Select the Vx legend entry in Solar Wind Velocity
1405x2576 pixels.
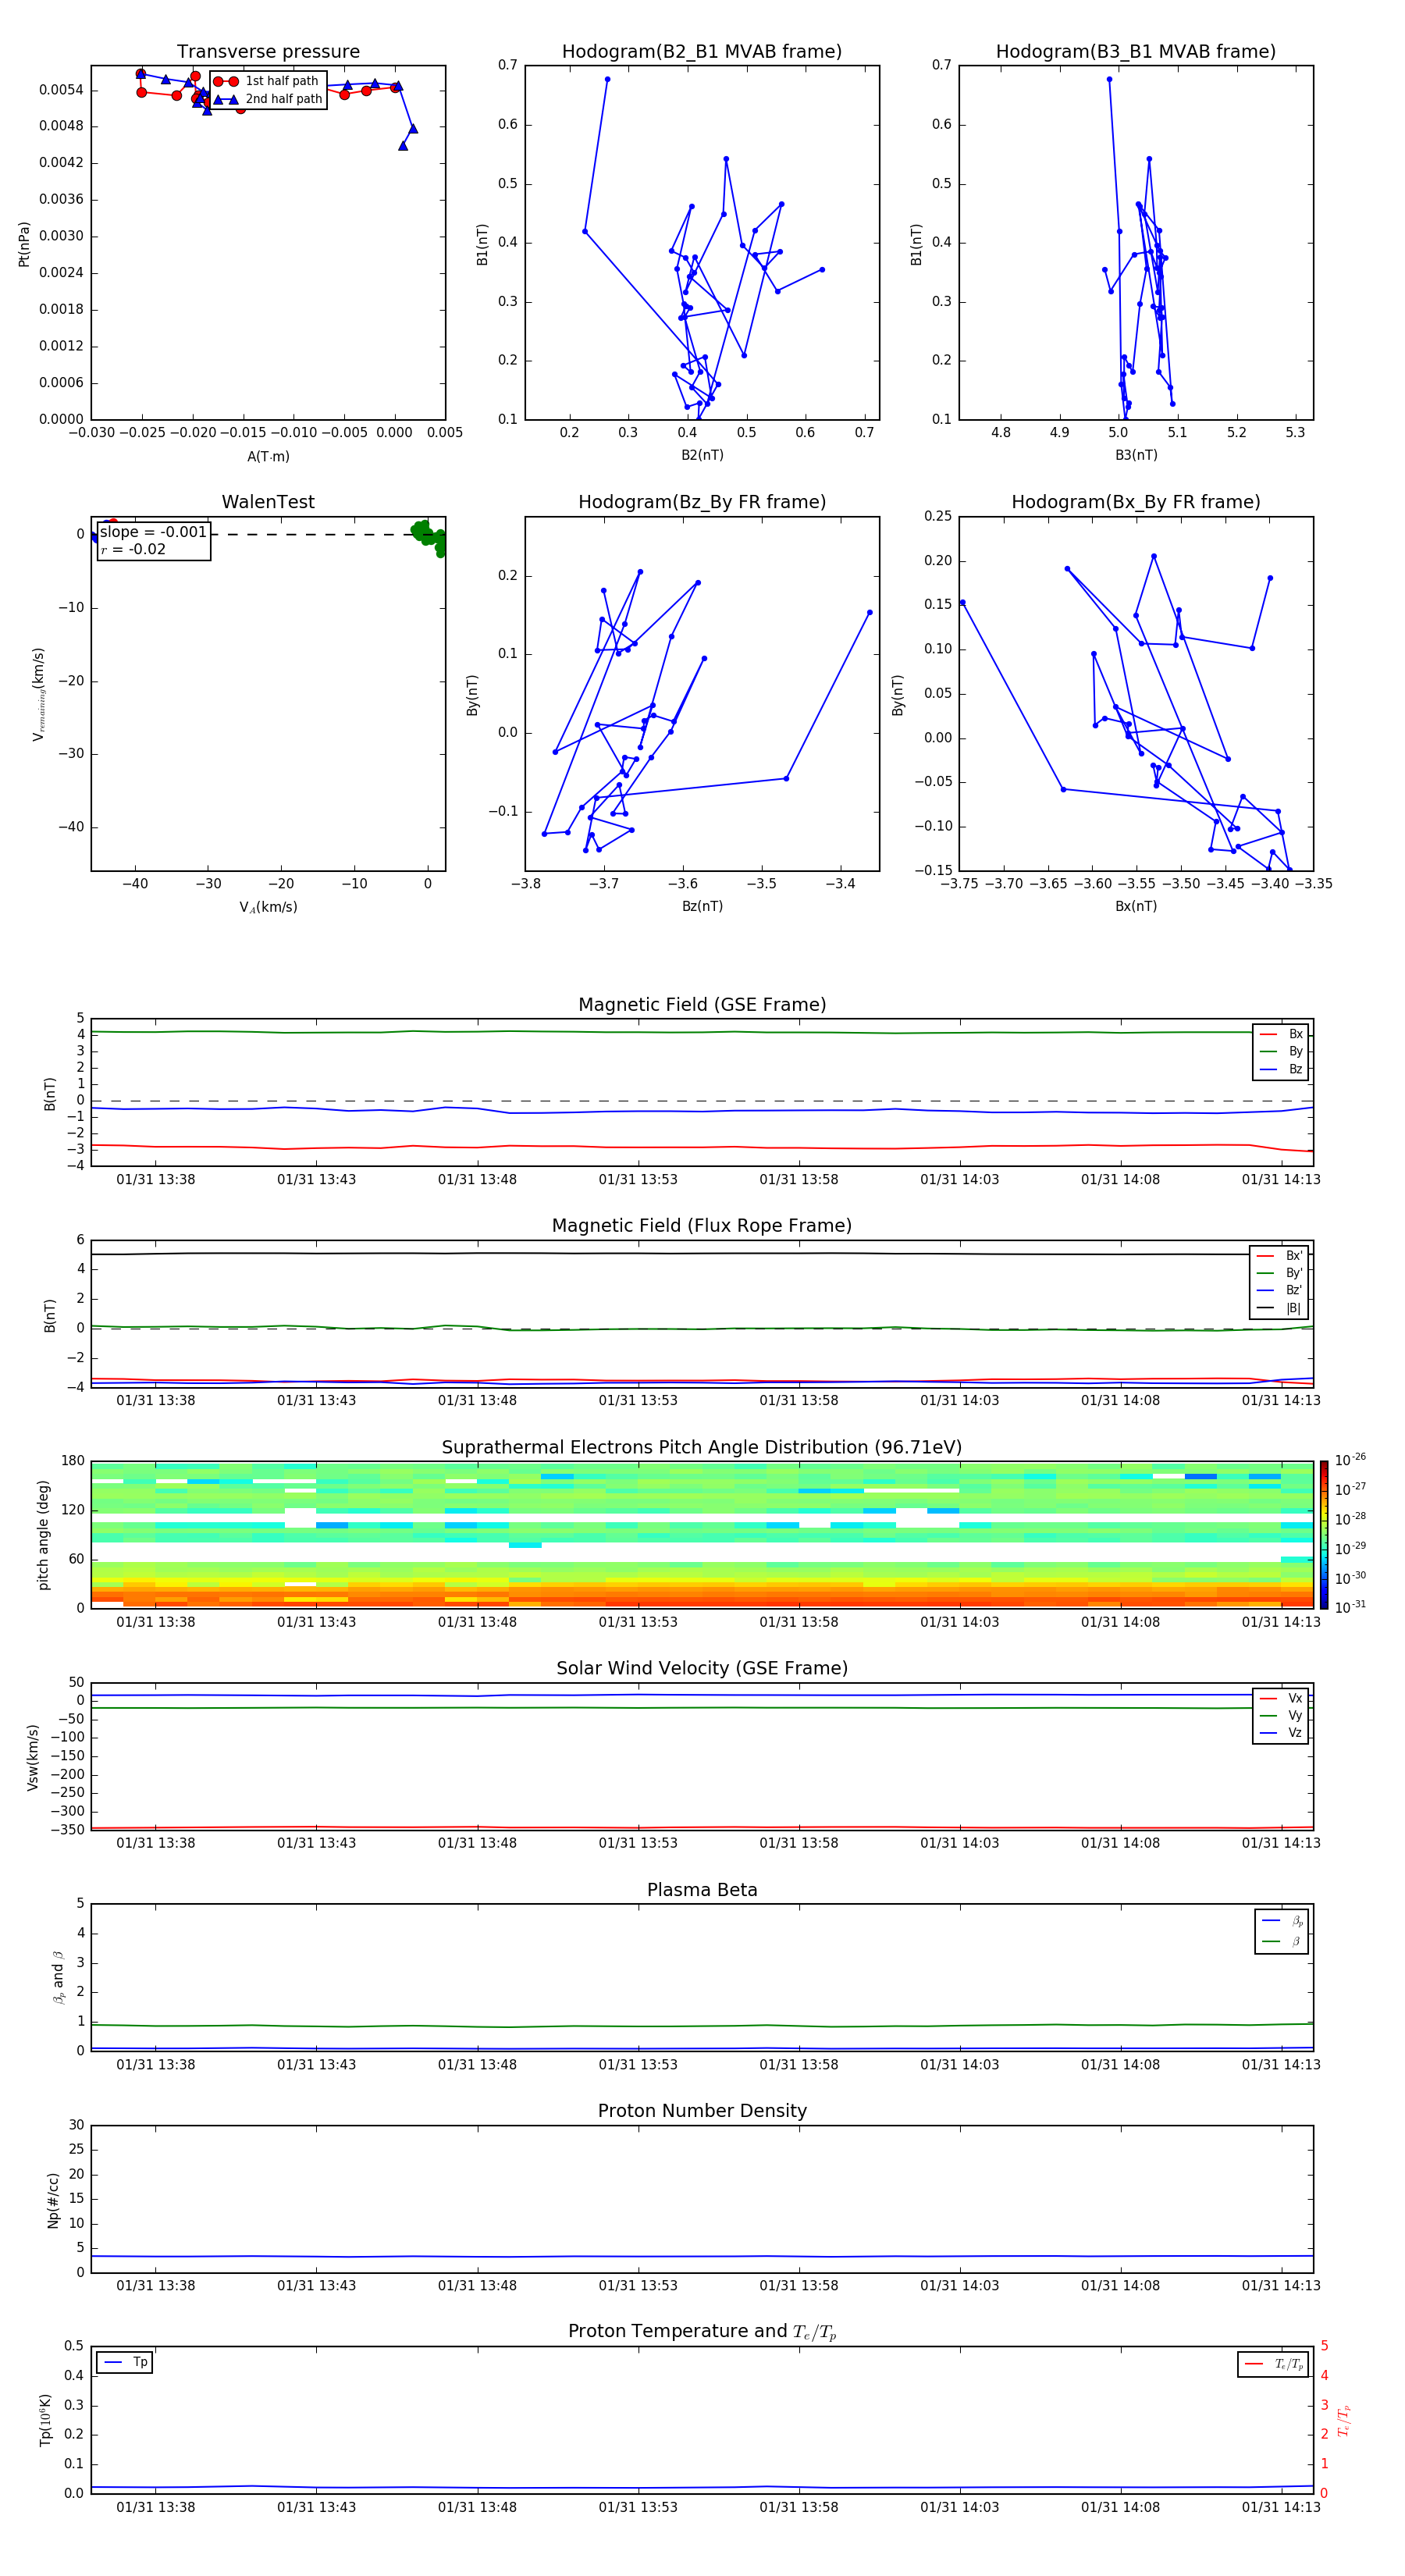coord(1281,1698)
